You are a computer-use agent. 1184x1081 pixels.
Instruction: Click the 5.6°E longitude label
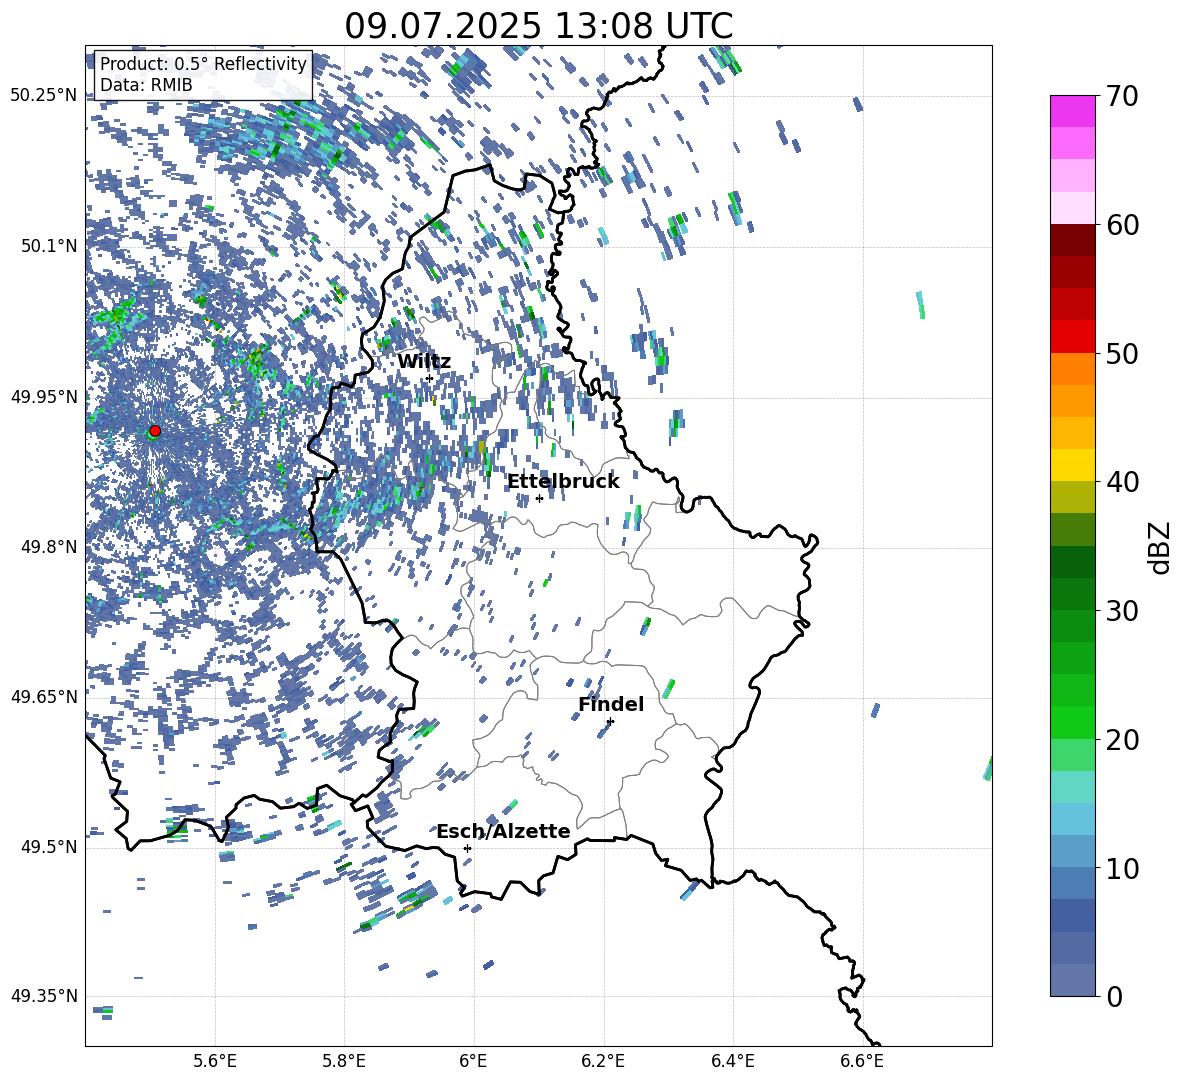tap(215, 1062)
